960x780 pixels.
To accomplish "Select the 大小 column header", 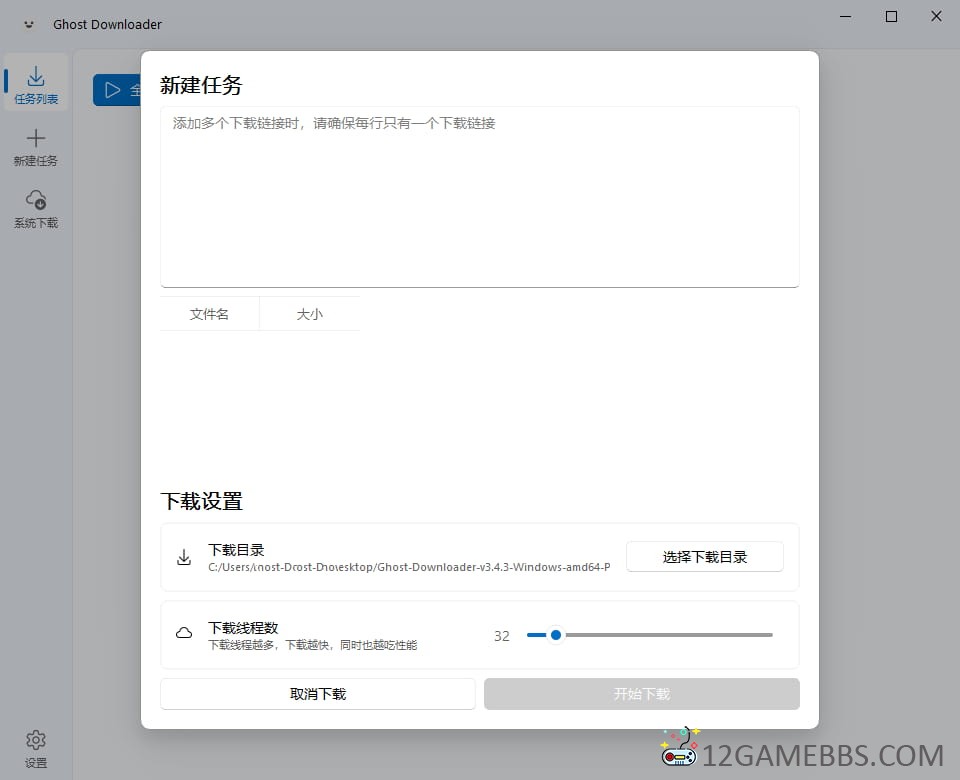I will pyautogui.click(x=310, y=314).
